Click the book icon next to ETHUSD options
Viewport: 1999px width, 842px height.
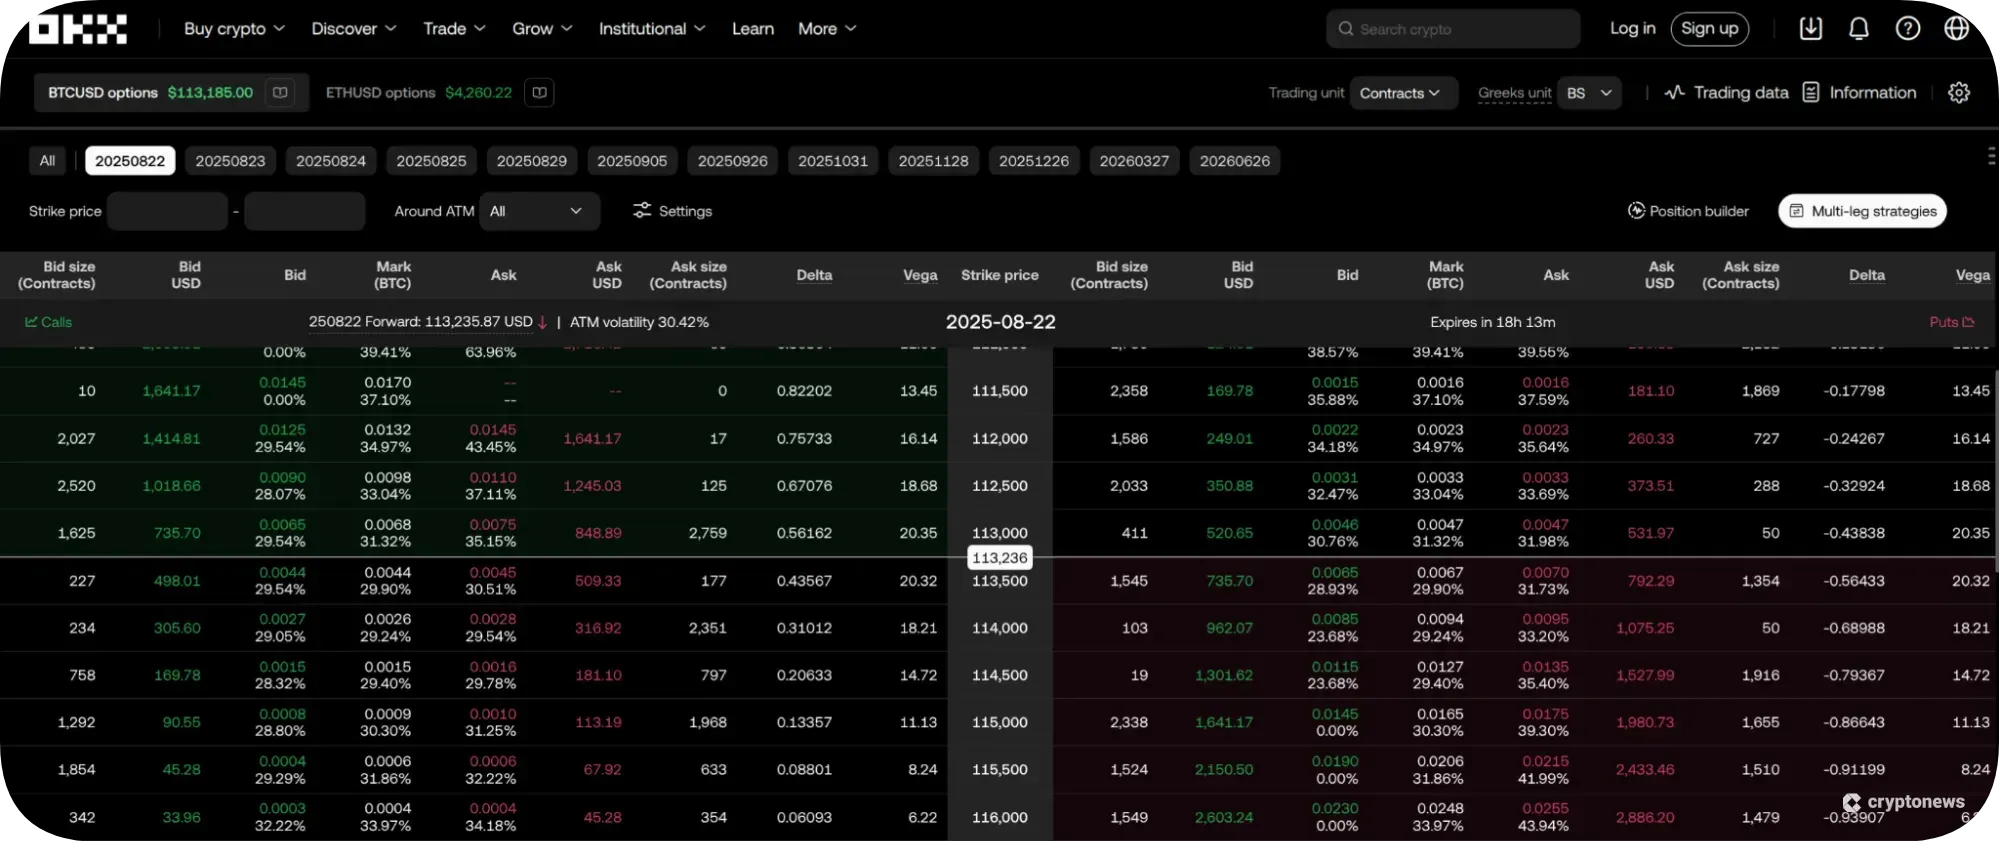[x=539, y=93]
